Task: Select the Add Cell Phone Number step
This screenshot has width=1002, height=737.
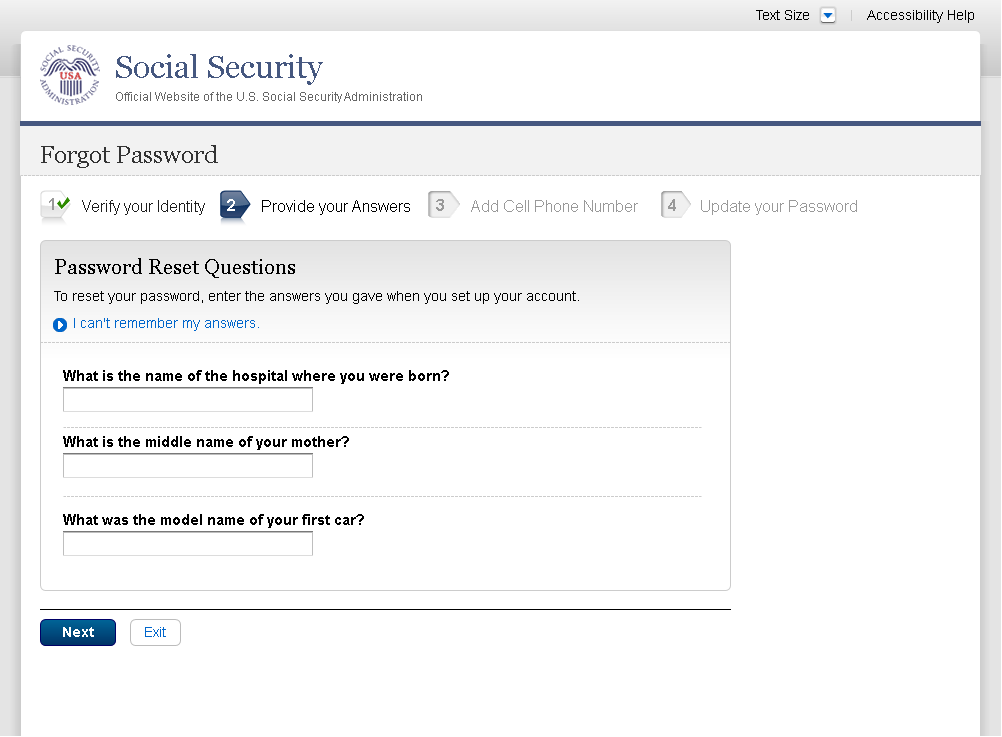Action: (554, 206)
